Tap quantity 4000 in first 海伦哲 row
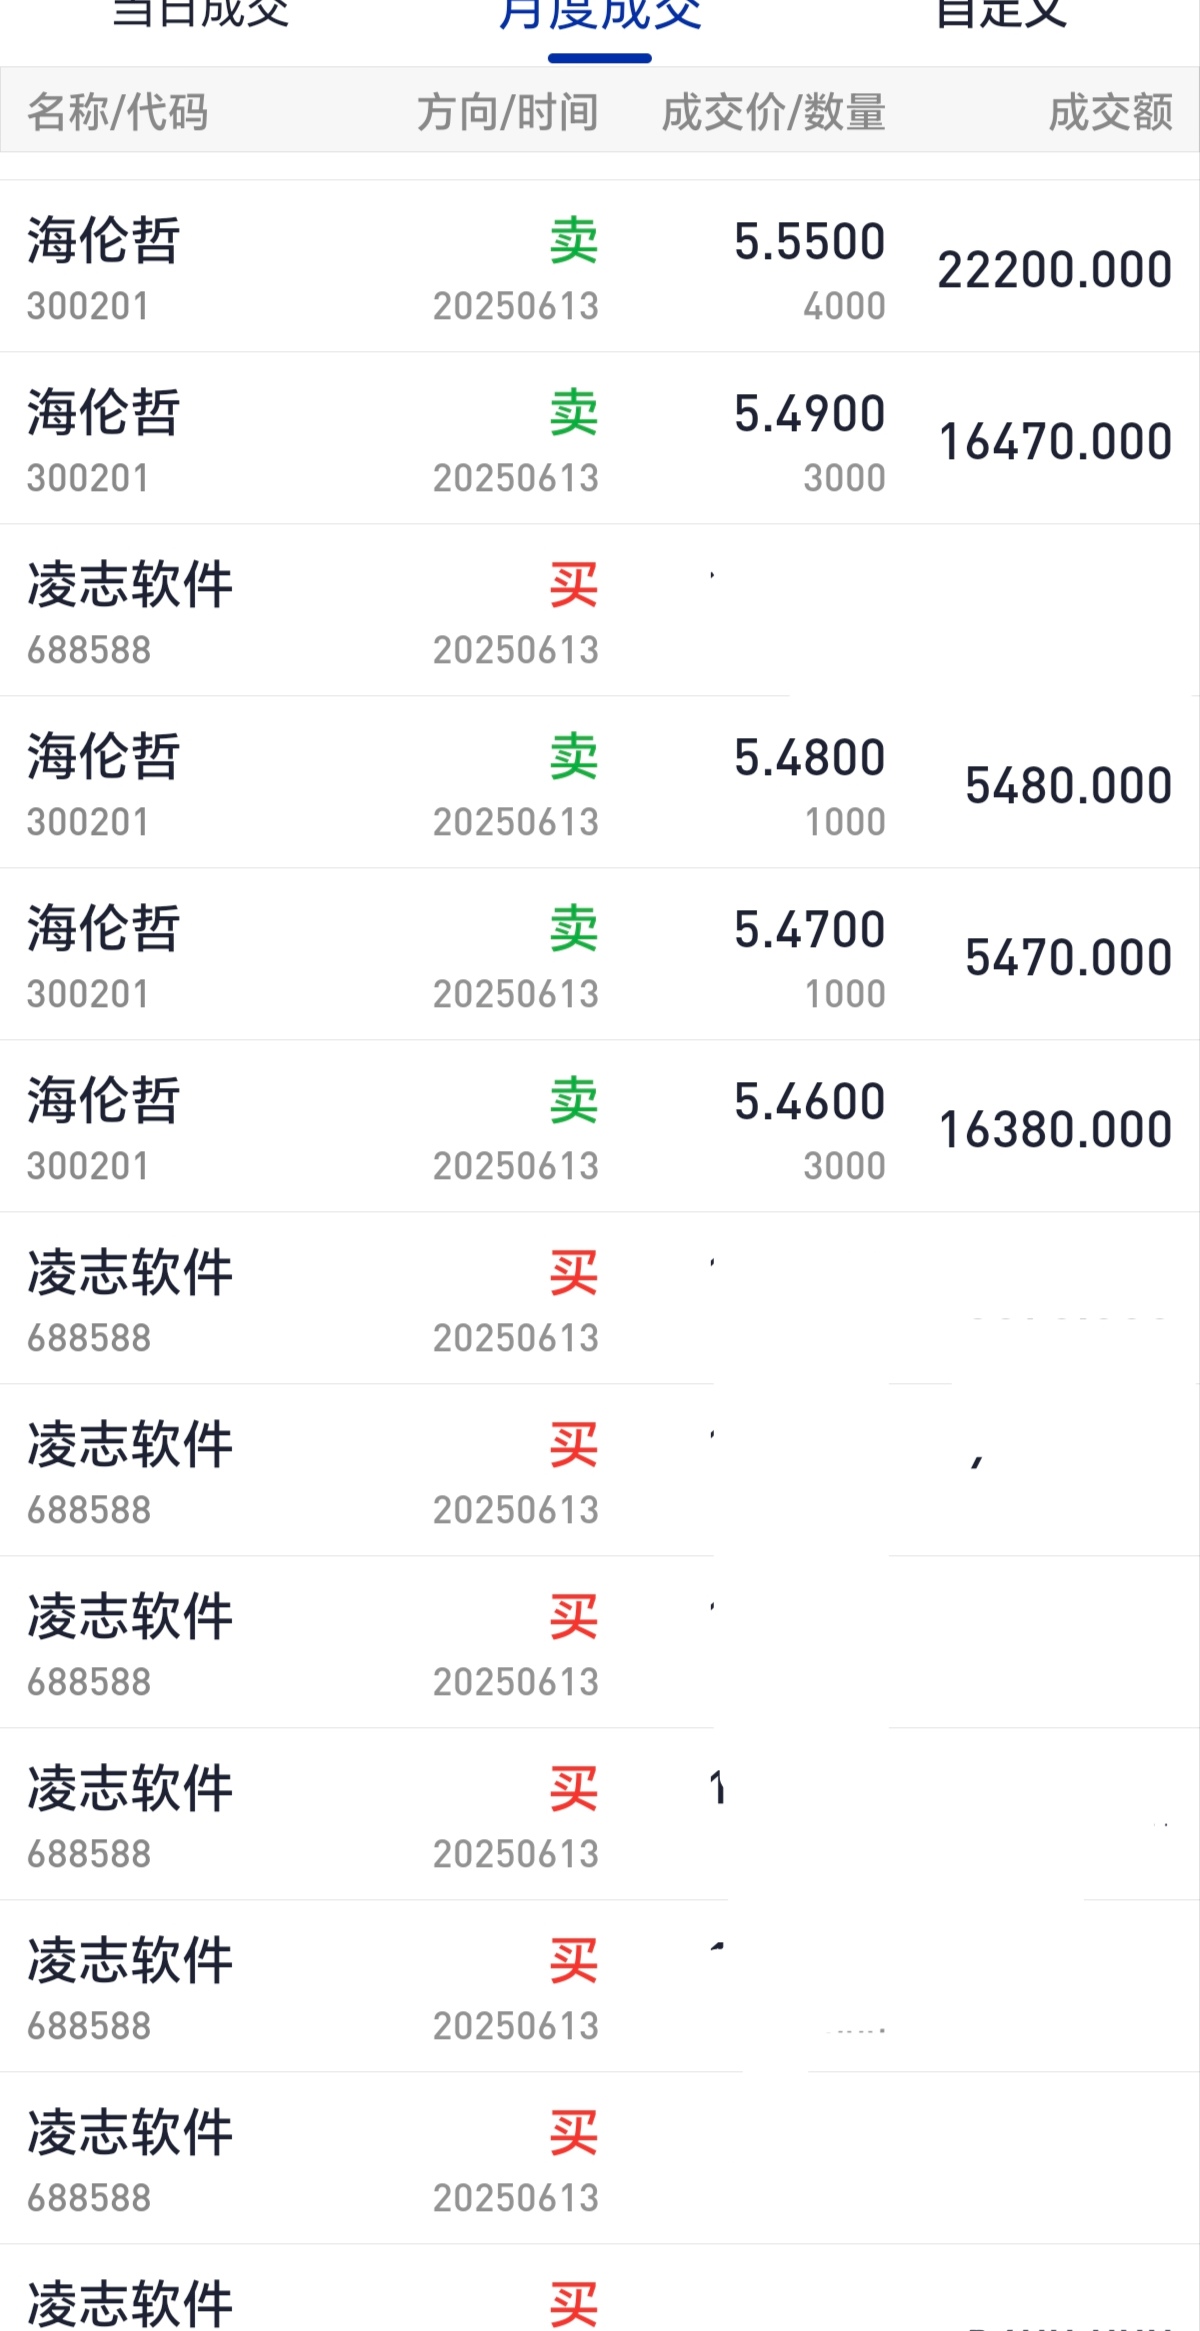 click(845, 306)
